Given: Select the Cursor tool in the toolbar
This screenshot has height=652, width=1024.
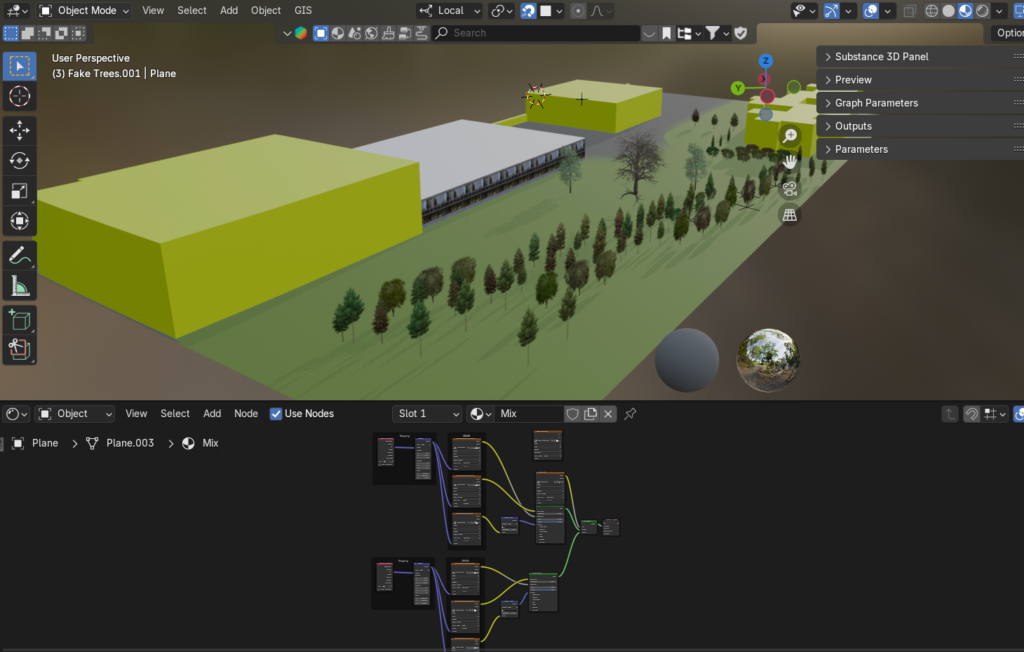Looking at the screenshot, I should point(19,97).
